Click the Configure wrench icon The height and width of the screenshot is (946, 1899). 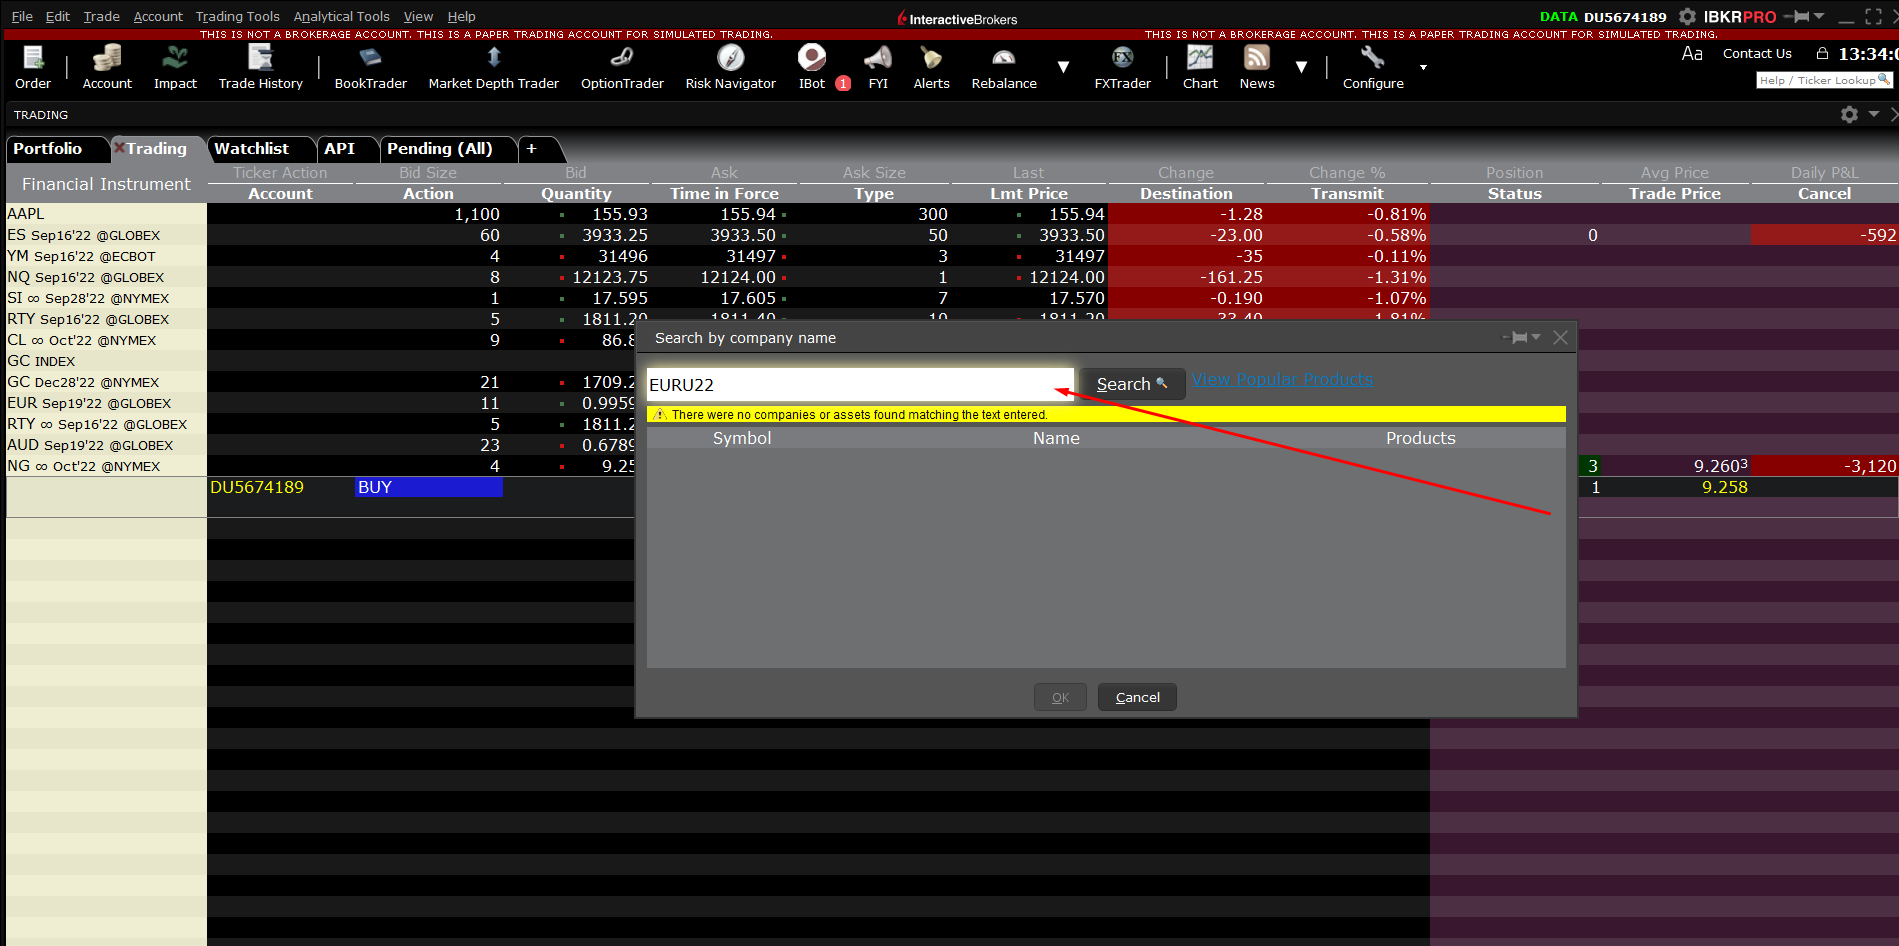click(x=1372, y=67)
